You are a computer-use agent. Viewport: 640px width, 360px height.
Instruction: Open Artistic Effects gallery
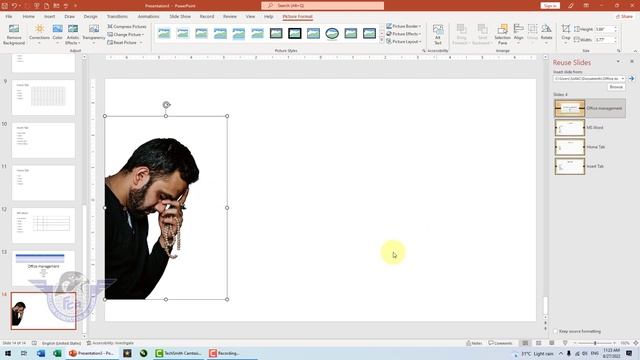tap(73, 34)
